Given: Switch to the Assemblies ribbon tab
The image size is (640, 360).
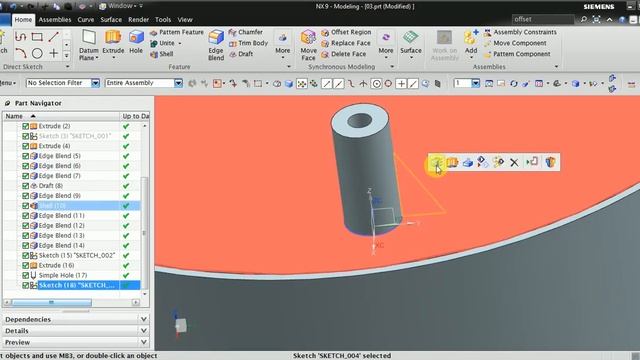Looking at the screenshot, I should click(55, 20).
